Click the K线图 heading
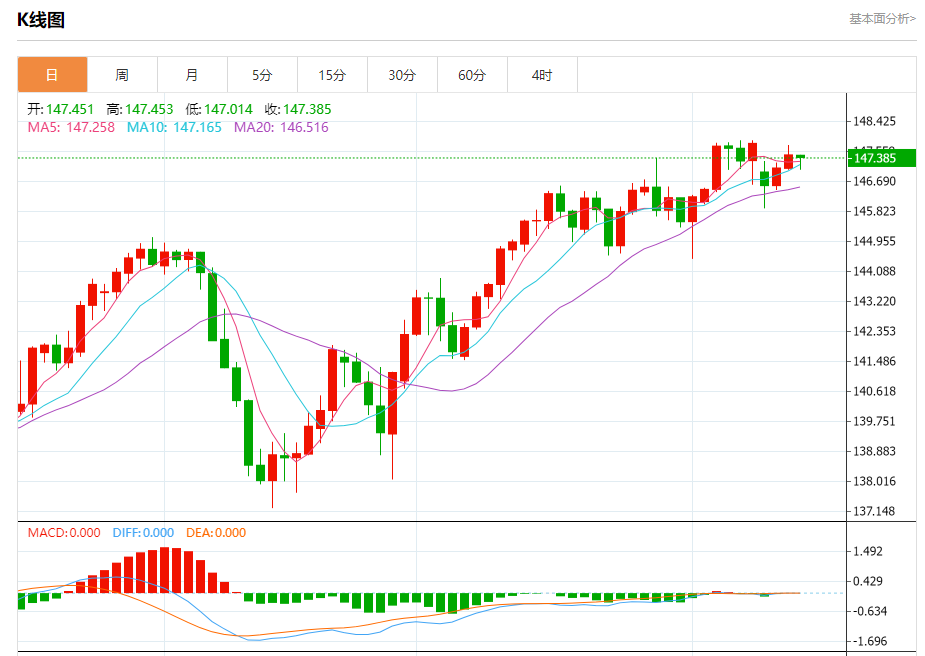 [41, 20]
